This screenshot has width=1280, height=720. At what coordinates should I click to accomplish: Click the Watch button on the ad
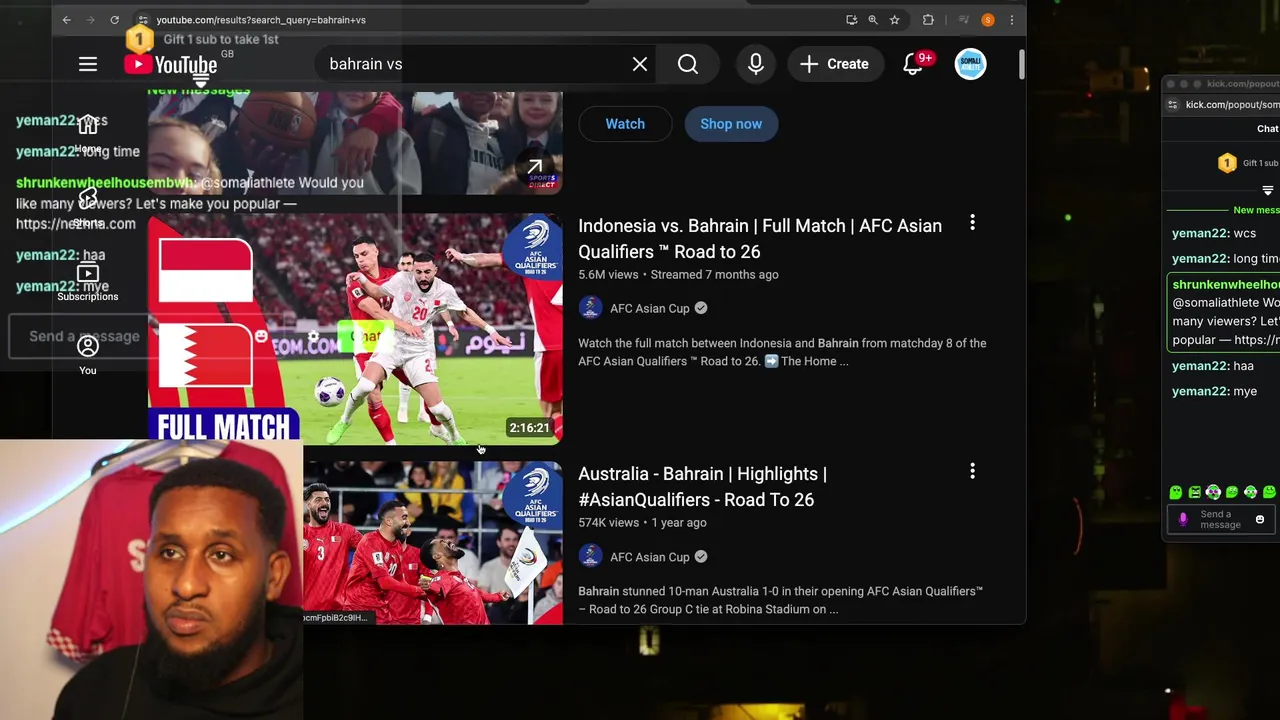click(625, 124)
